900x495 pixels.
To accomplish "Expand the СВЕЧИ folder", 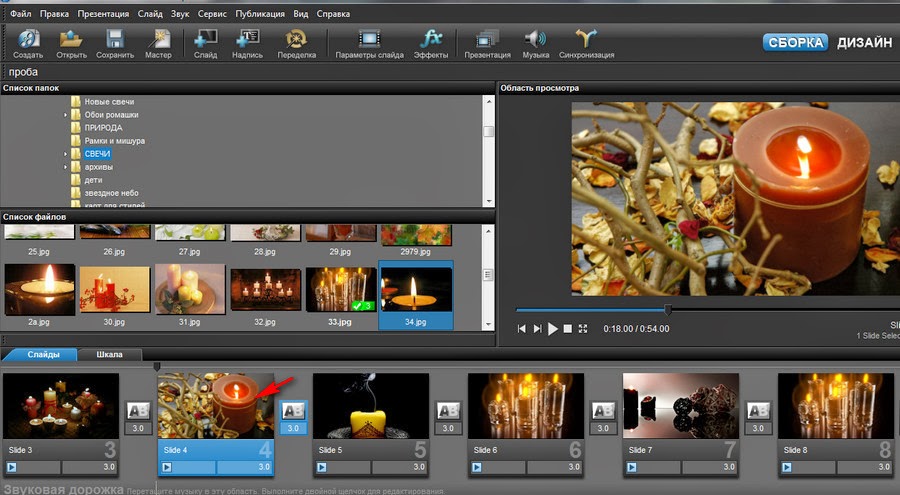I will (65, 154).
